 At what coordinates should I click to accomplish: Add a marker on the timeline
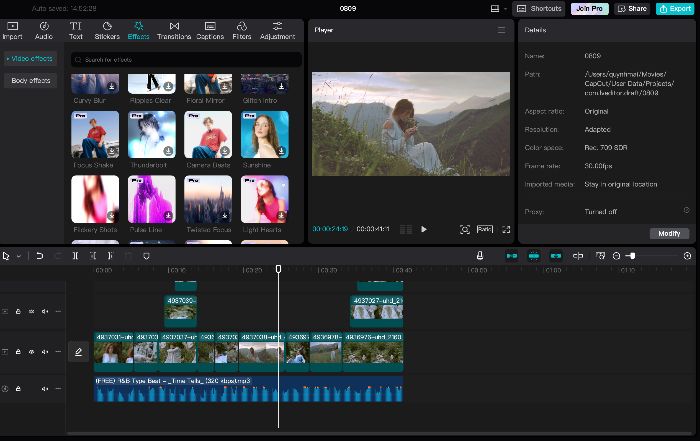point(146,256)
